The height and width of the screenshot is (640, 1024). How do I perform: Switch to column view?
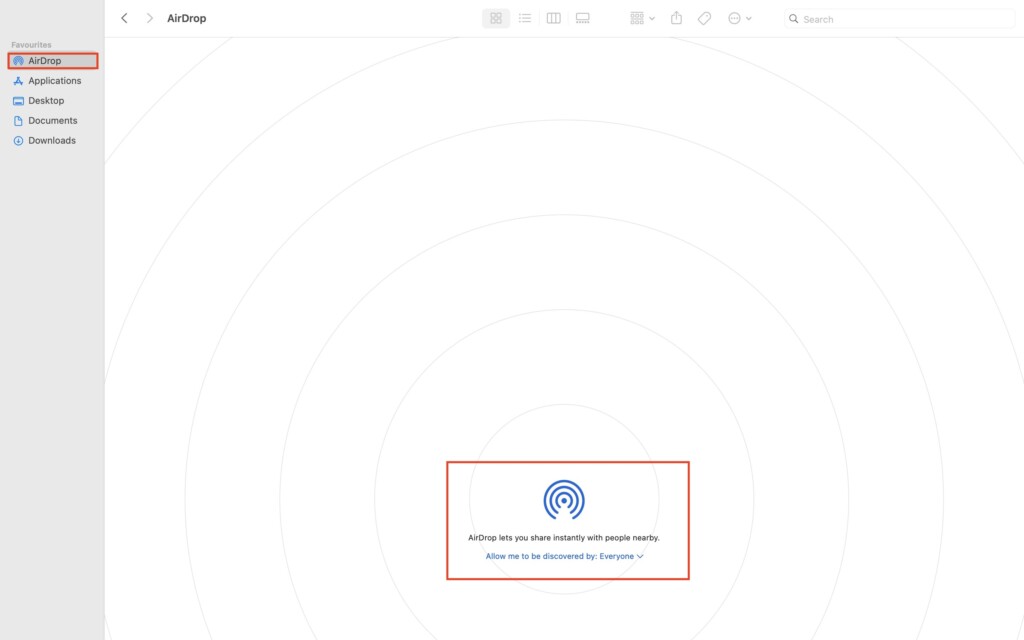[x=553, y=18]
